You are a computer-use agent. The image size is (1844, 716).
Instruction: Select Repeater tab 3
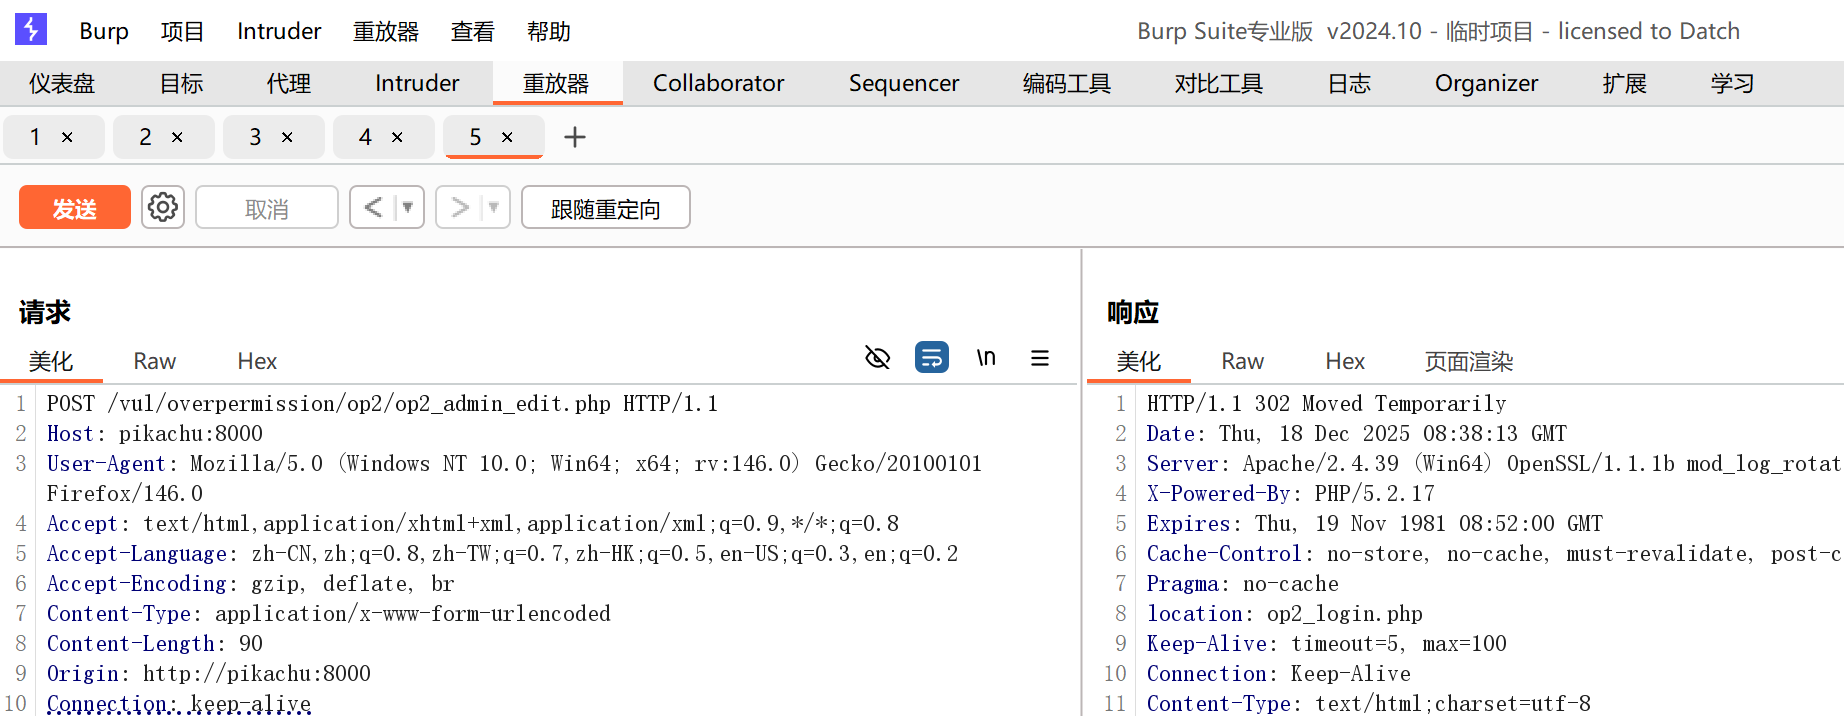tap(256, 137)
